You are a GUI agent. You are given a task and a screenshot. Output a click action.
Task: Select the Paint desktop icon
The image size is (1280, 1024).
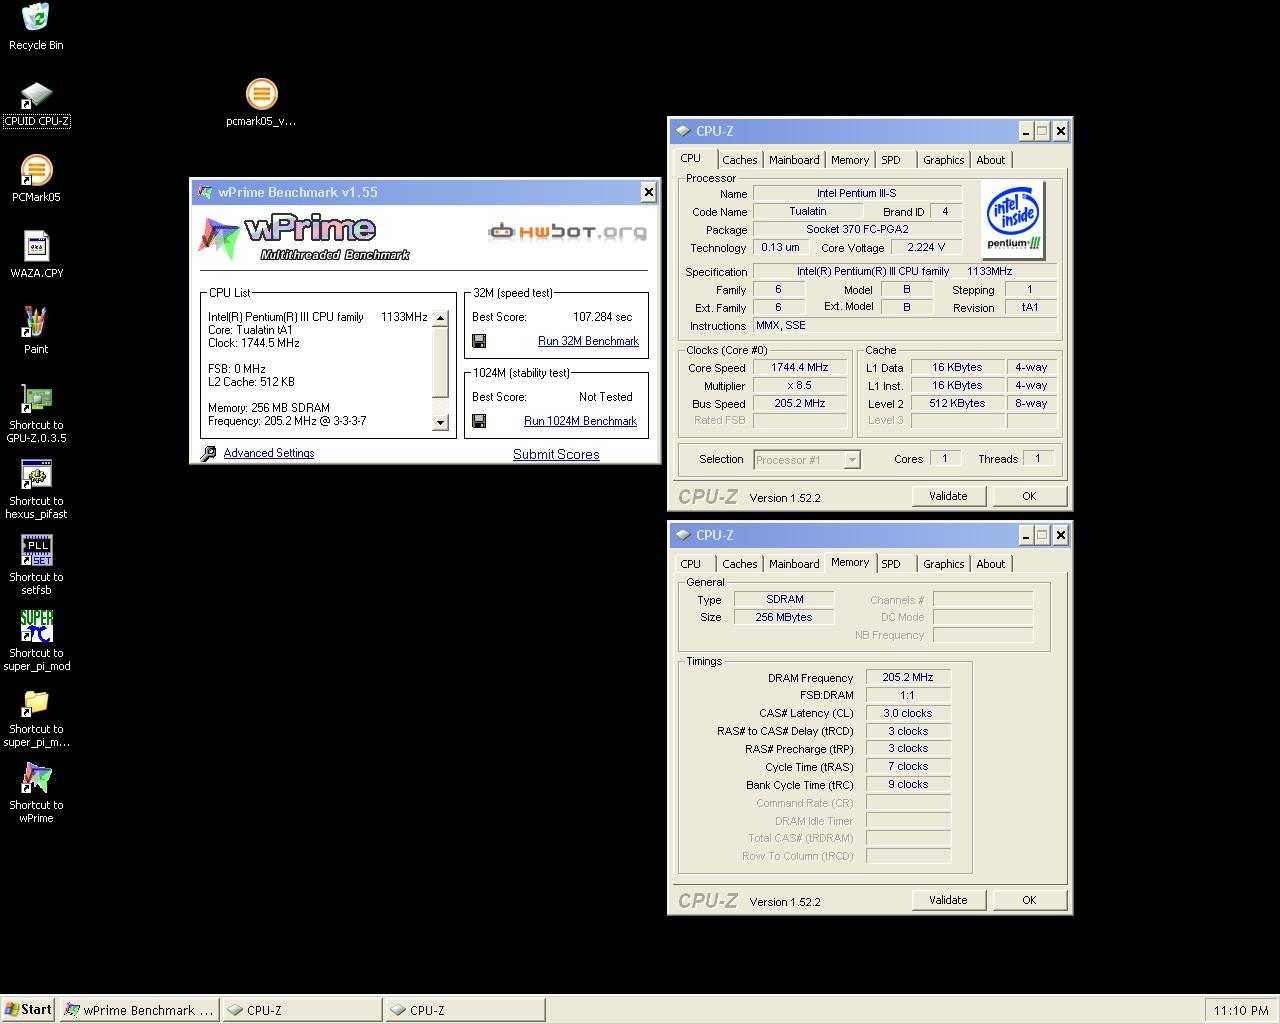[36, 330]
